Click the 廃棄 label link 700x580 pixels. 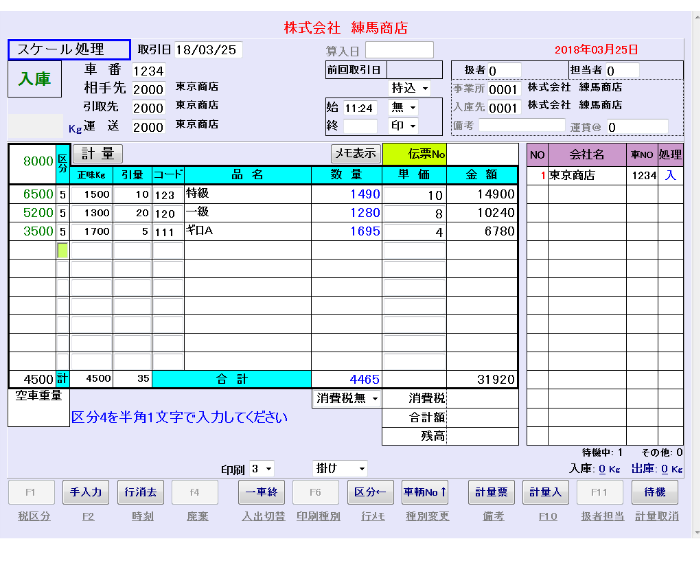point(197,516)
